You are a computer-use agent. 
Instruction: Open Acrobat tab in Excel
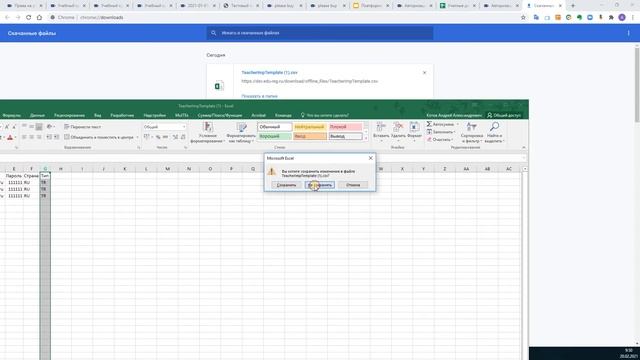pyautogui.click(x=258, y=116)
